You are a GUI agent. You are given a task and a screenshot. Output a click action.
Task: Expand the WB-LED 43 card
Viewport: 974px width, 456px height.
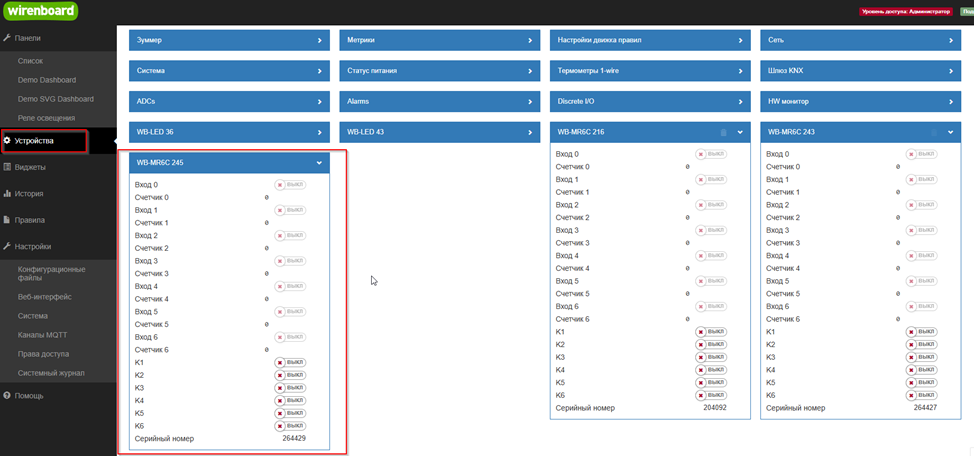click(x=440, y=132)
